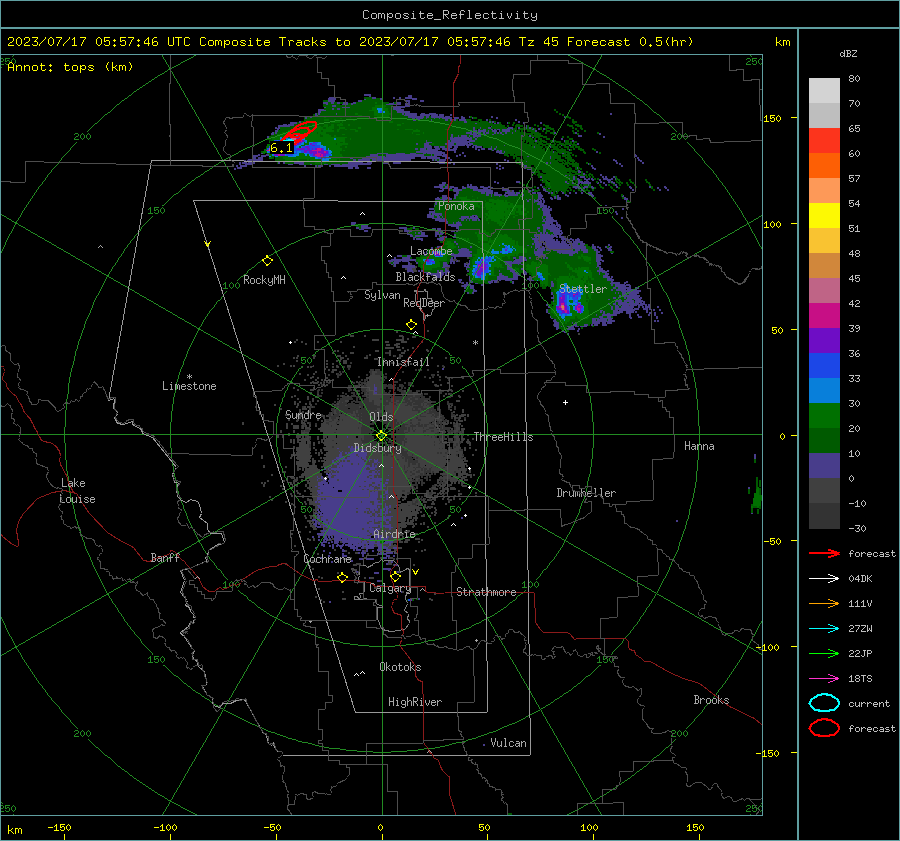Click the Airdrie label

coord(394,534)
